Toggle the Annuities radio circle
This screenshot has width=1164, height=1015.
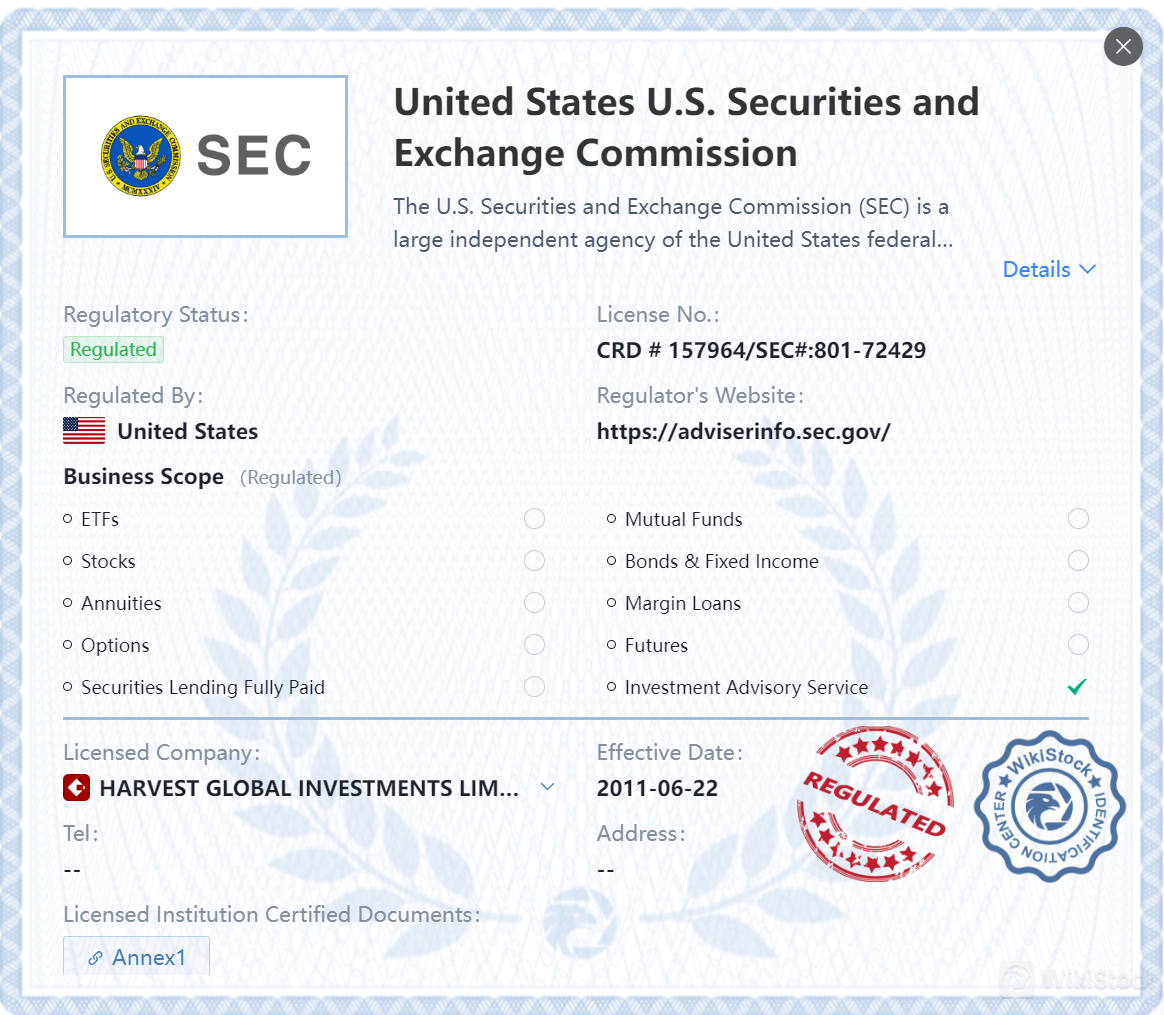pos(534,602)
